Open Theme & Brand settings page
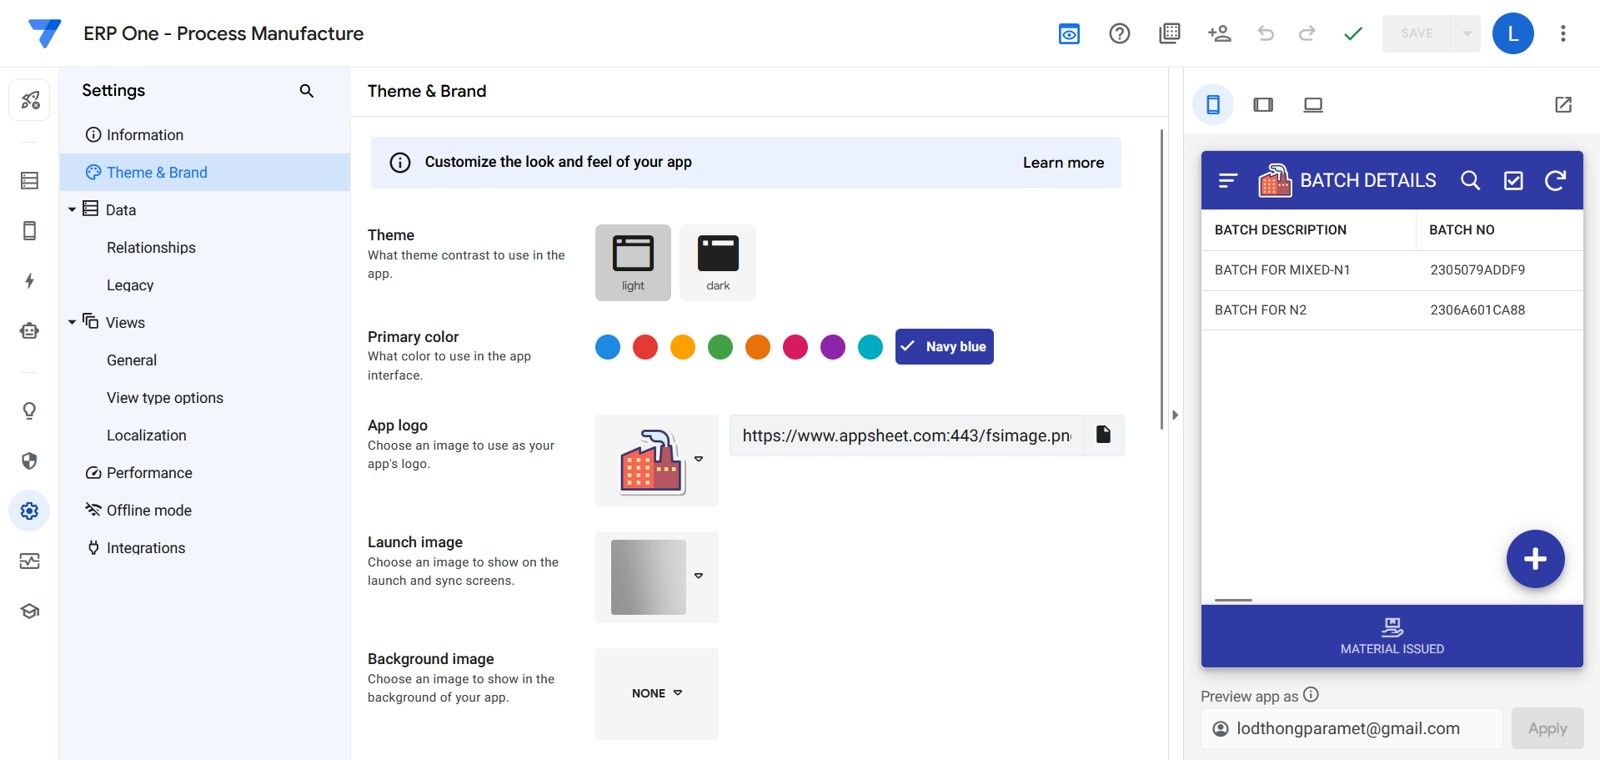The image size is (1600, 760). (205, 172)
